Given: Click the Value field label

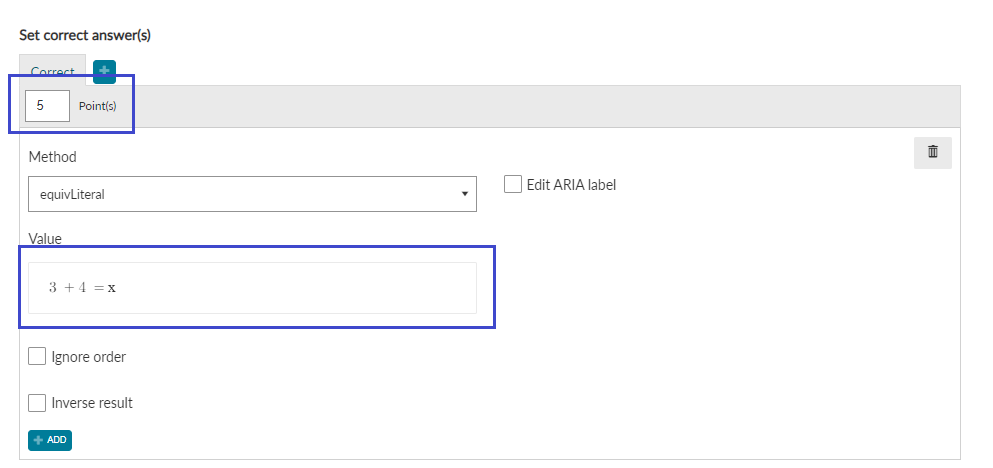Looking at the screenshot, I should pyautogui.click(x=45, y=239).
